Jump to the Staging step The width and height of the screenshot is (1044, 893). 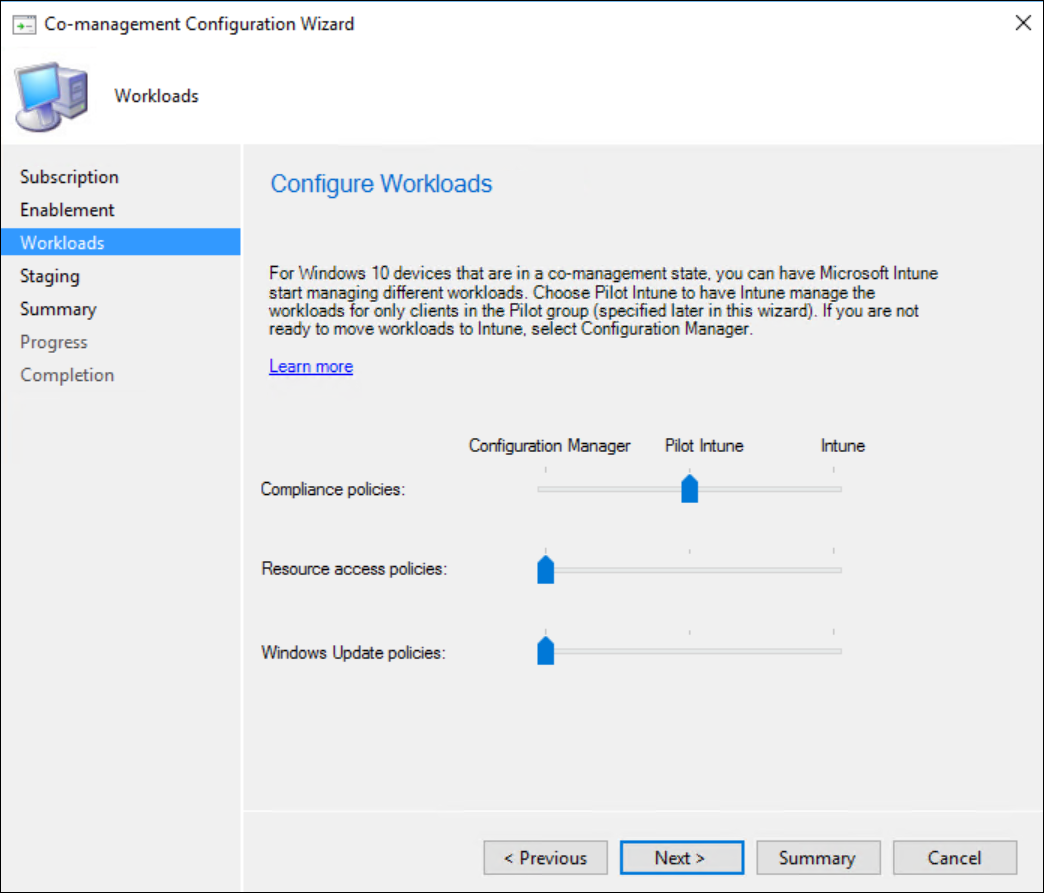[x=50, y=276]
